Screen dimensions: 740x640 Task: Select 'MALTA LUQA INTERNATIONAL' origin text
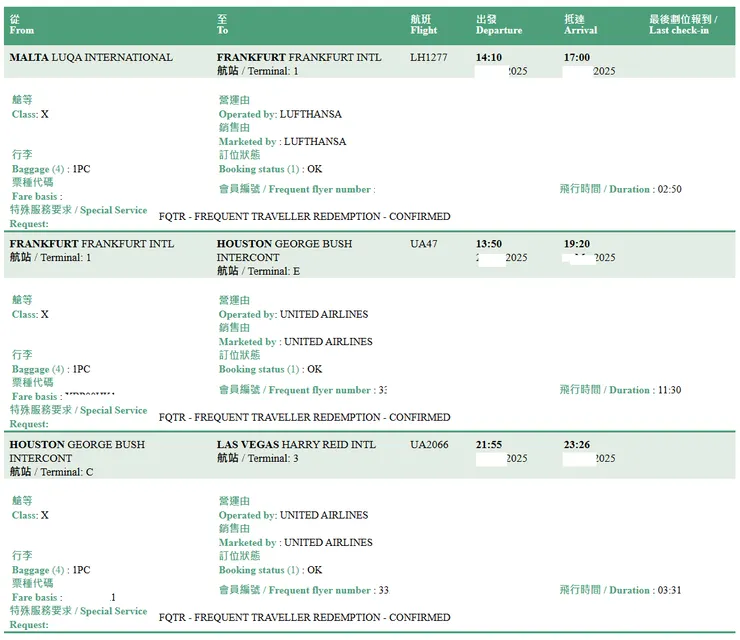(91, 58)
